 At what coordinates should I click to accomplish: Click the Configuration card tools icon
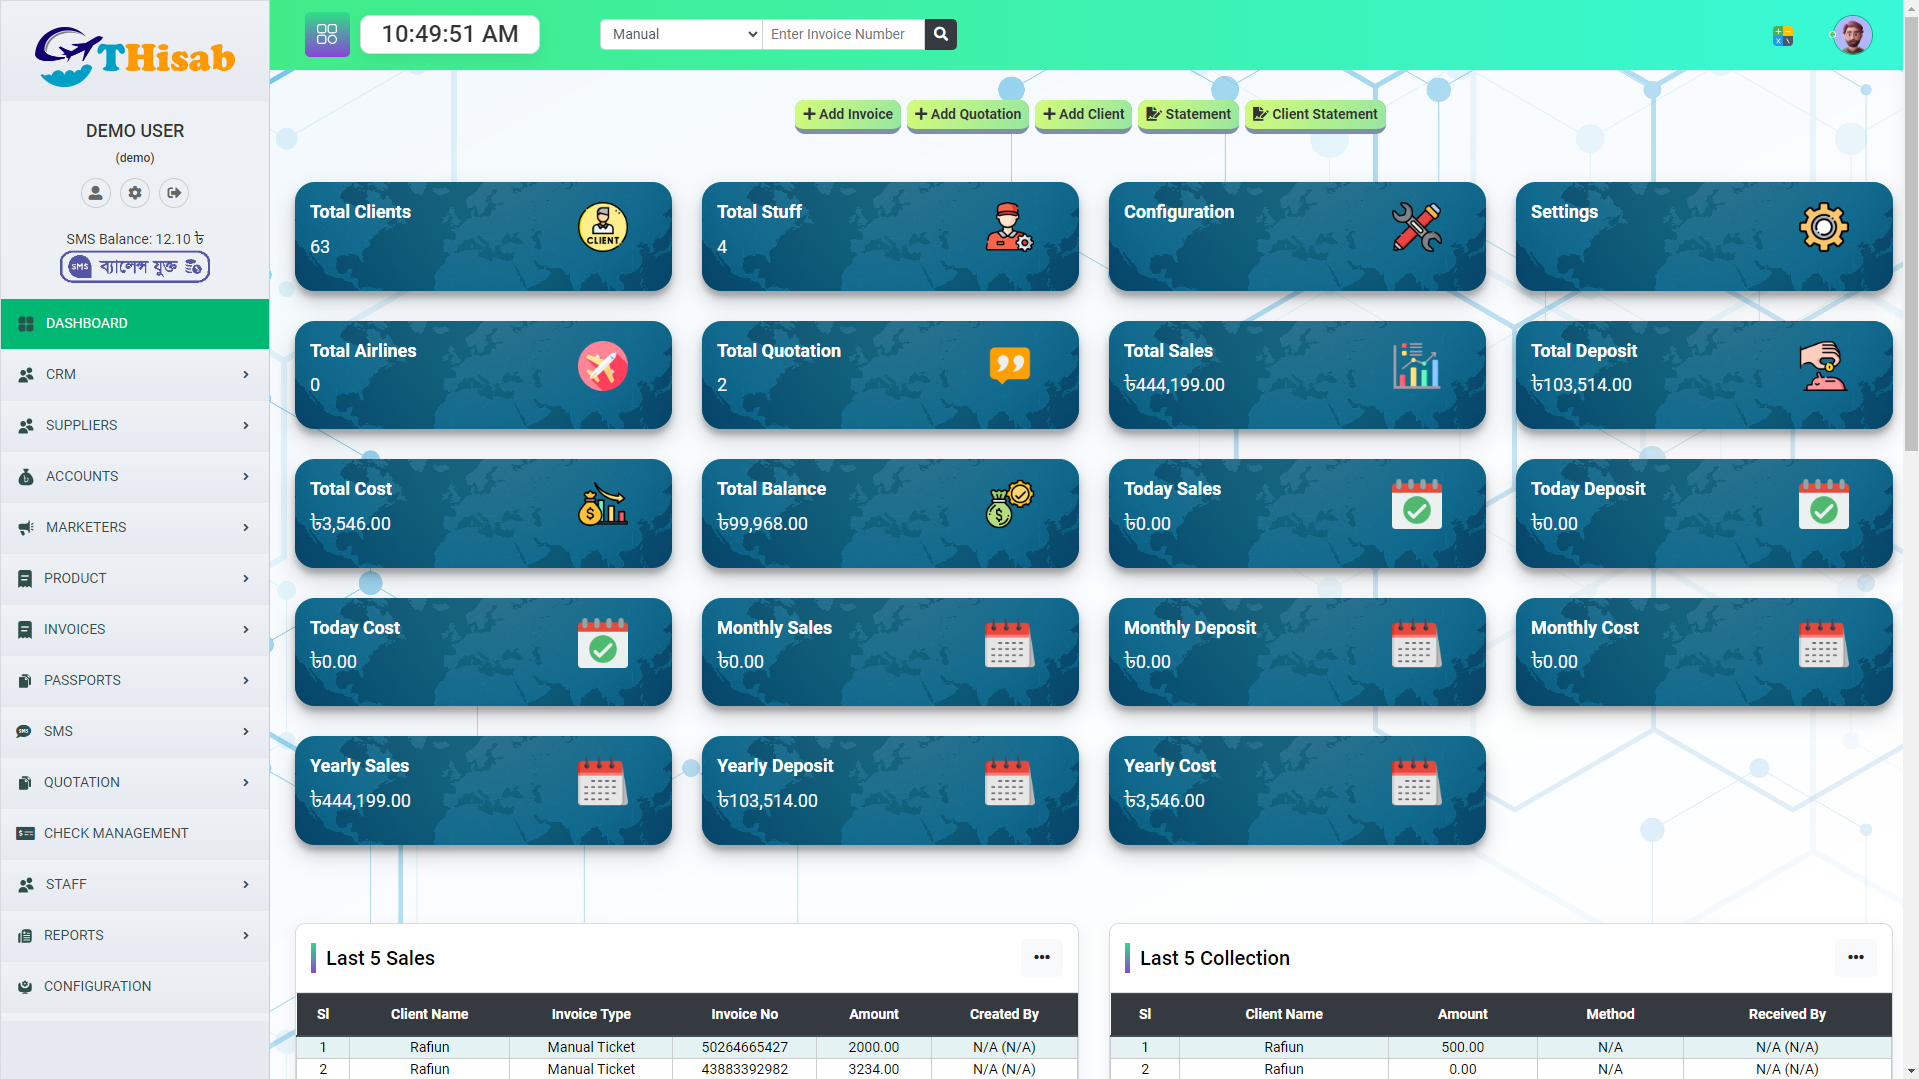1416,227
